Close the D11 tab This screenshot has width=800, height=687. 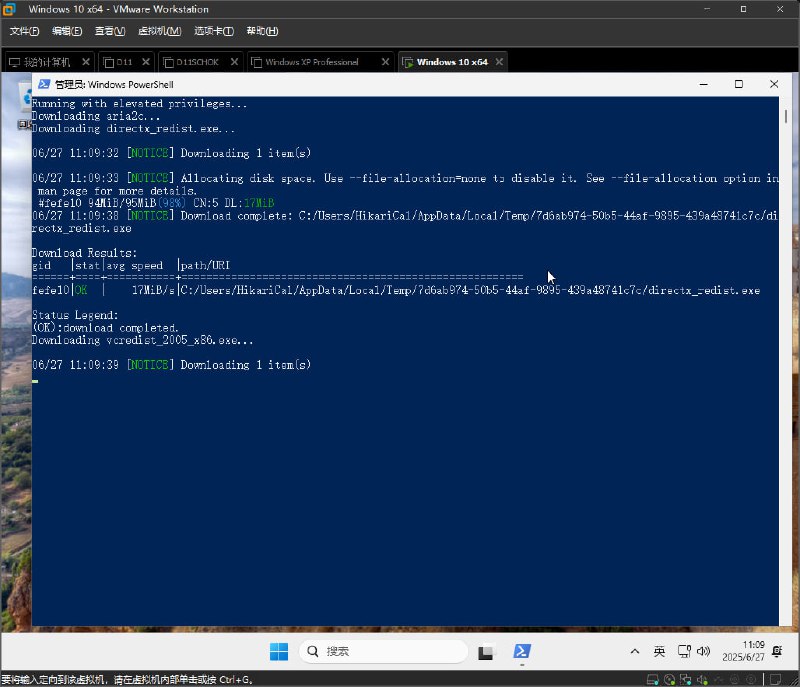point(146,62)
